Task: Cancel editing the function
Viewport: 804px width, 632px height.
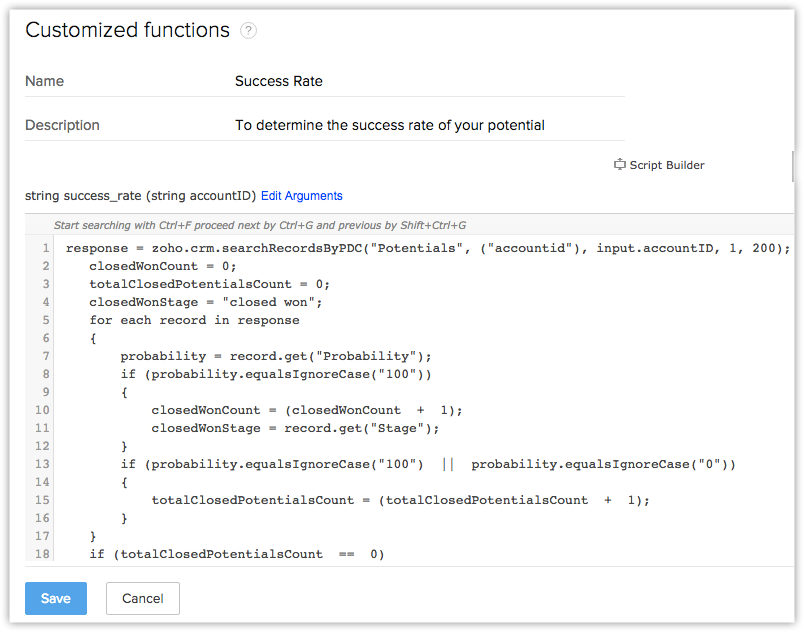Action: (x=142, y=598)
